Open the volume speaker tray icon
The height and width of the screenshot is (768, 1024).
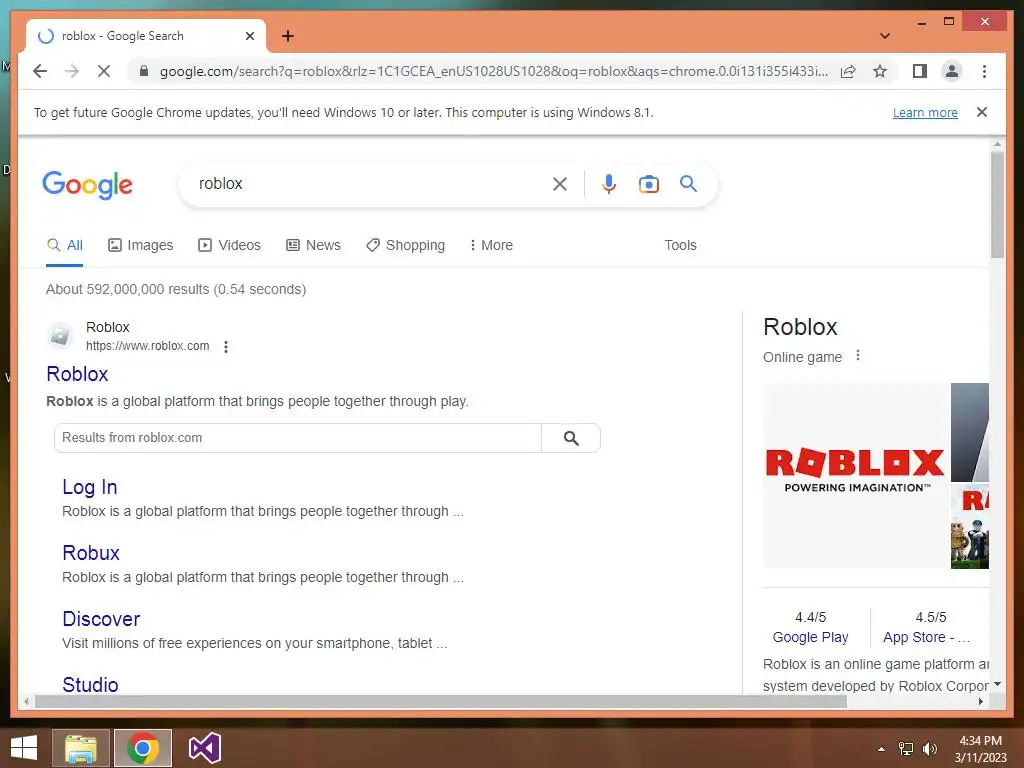pyautogui.click(x=929, y=748)
